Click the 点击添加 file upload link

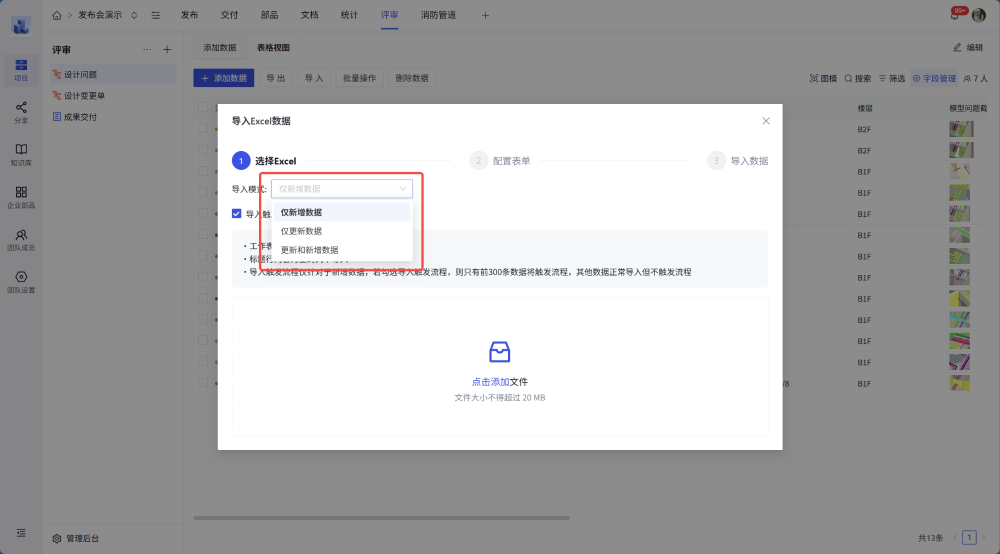[490, 382]
